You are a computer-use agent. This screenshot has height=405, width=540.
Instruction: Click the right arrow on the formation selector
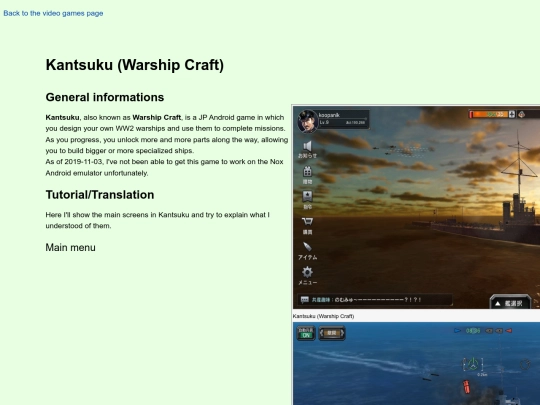(342, 333)
